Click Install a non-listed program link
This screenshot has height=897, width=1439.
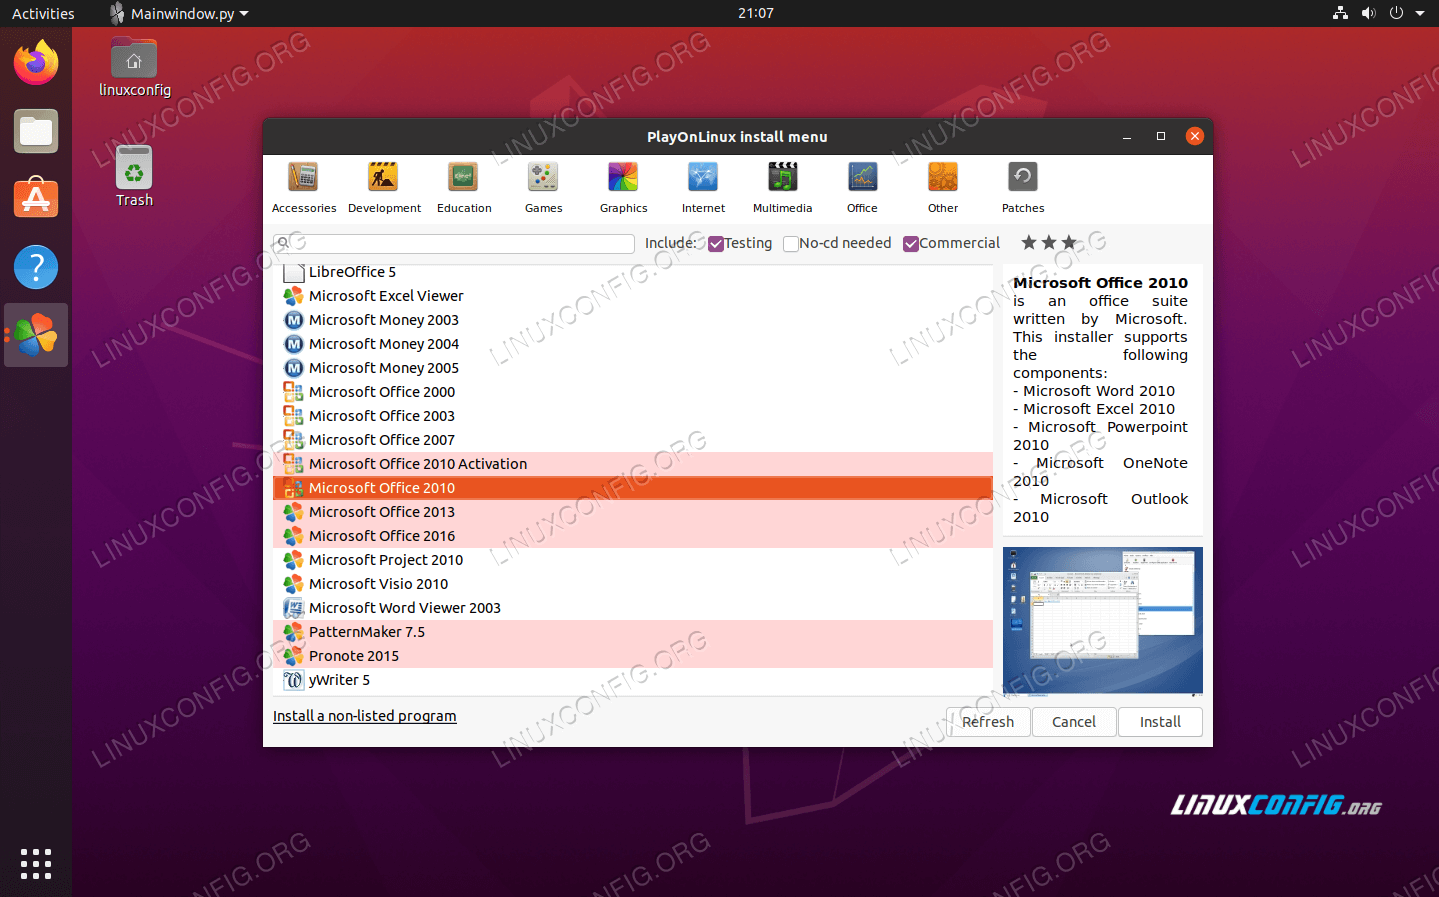(x=365, y=716)
